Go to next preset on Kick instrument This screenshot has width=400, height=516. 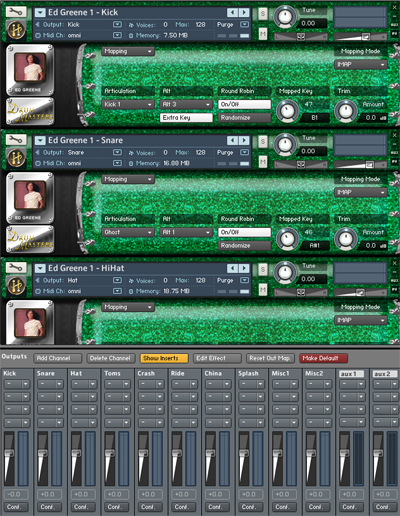(244, 12)
